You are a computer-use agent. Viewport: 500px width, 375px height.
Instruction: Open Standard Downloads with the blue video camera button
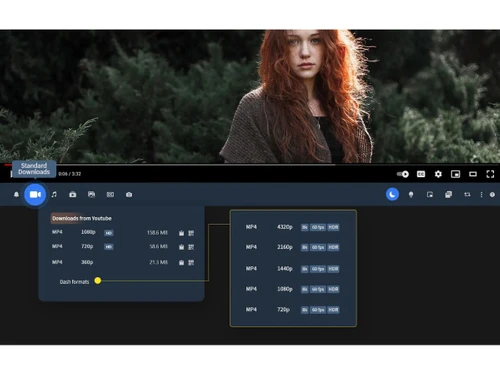(35, 194)
